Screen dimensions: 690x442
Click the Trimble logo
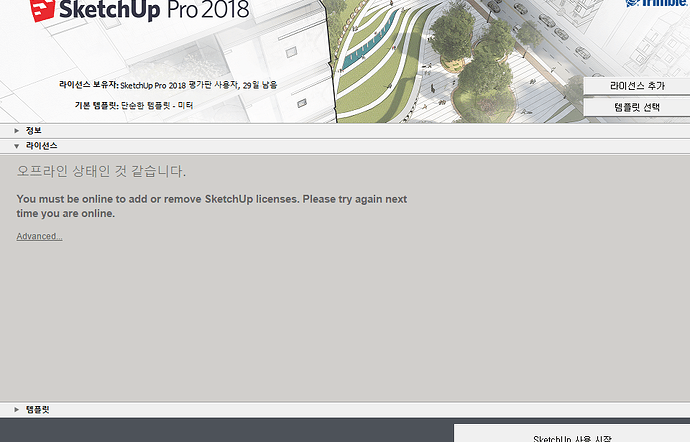[x=657, y=3]
